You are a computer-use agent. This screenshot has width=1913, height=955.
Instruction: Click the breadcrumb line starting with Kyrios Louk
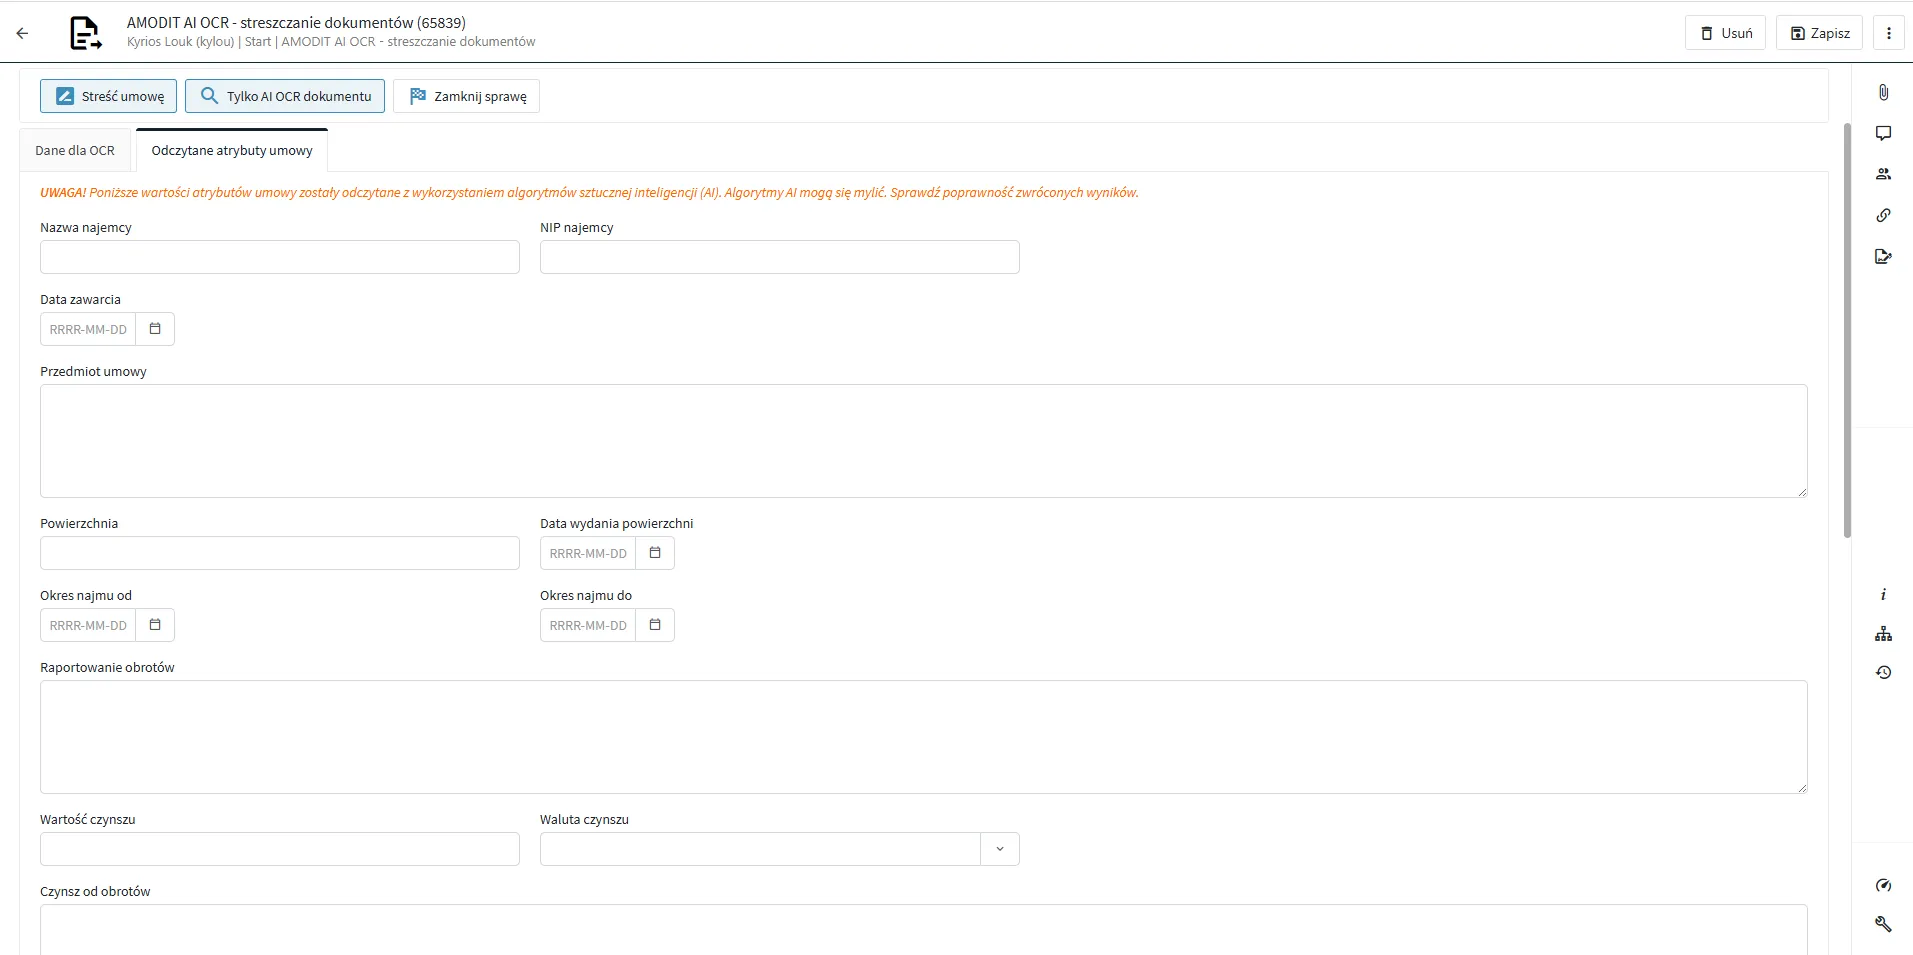click(x=331, y=42)
